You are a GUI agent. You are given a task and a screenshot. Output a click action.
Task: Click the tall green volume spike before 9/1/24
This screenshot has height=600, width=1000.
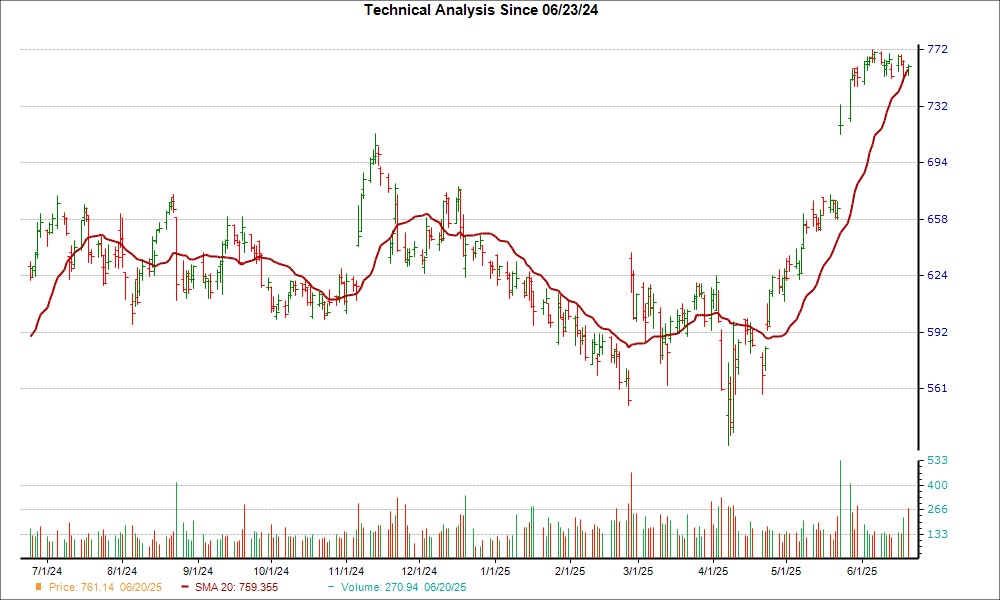click(177, 520)
